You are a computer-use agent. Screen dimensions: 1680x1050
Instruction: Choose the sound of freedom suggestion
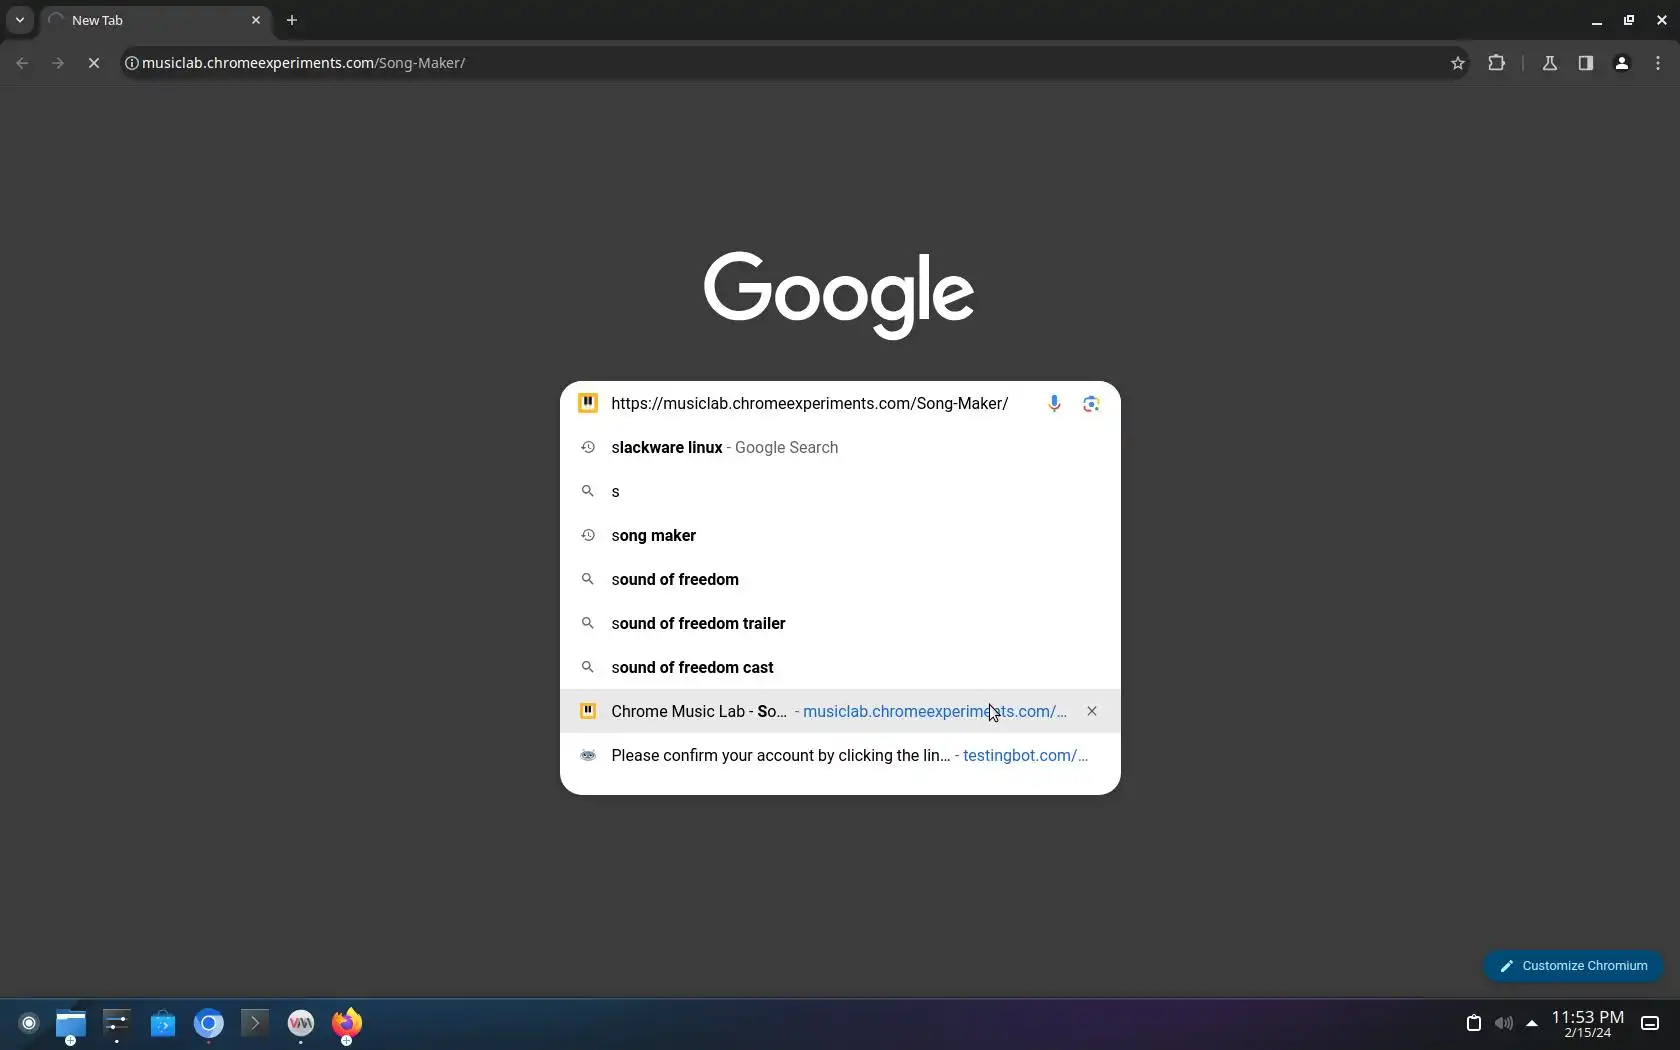pyautogui.click(x=840, y=579)
